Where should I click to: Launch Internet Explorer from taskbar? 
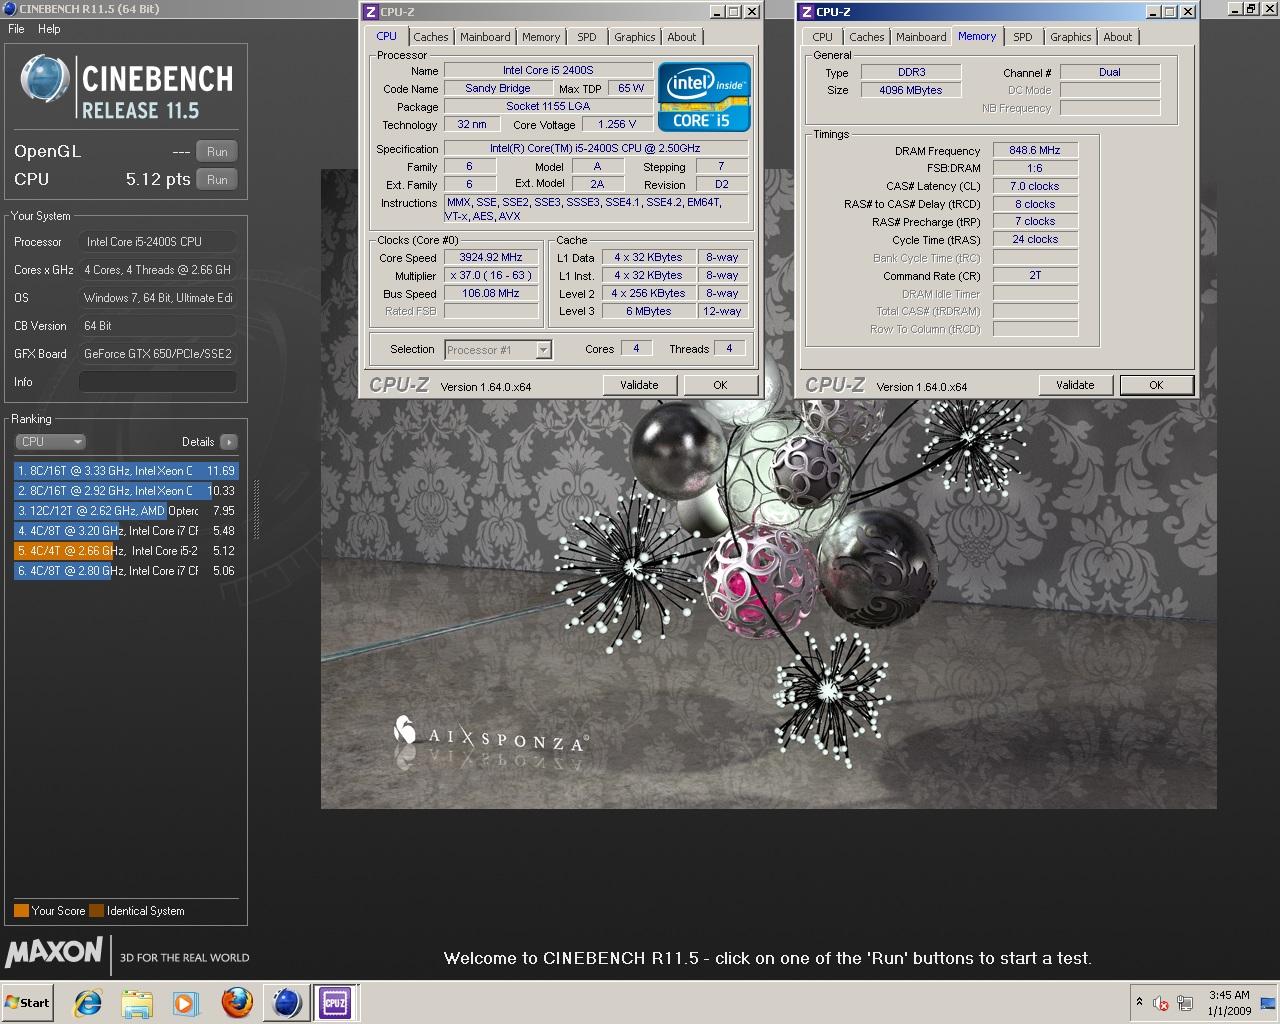[x=88, y=1003]
